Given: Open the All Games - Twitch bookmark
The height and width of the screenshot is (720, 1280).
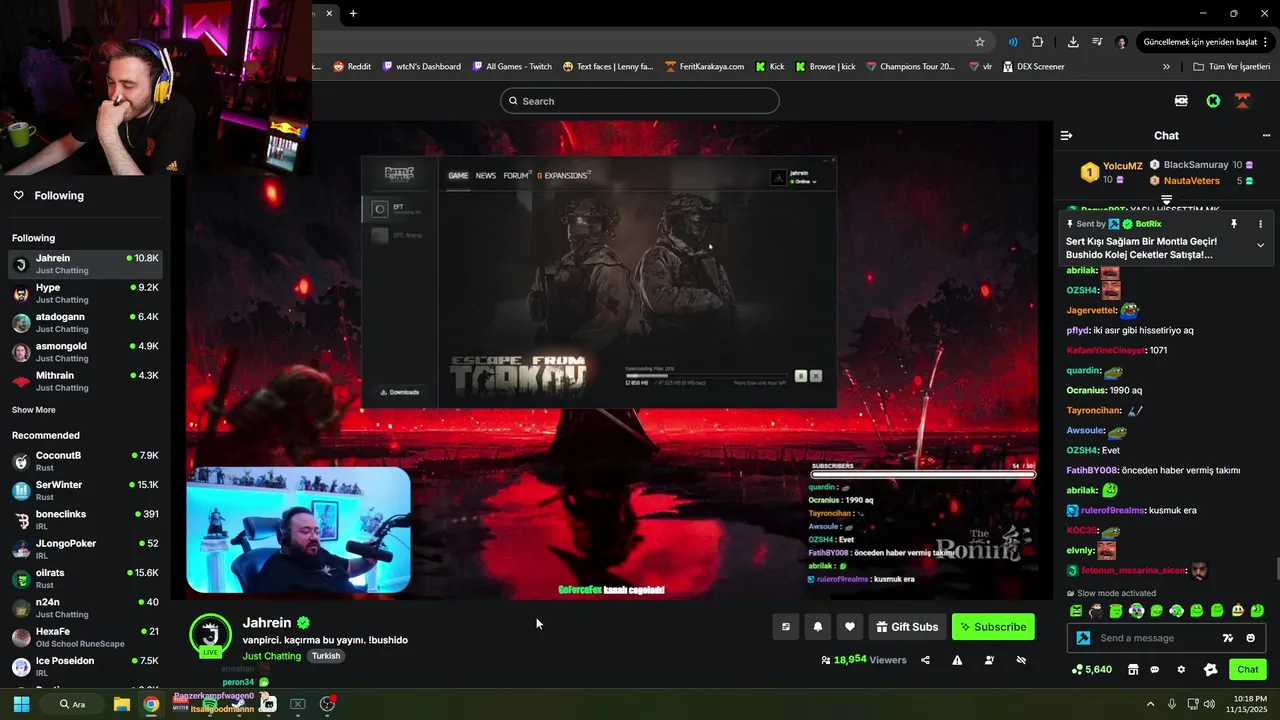Looking at the screenshot, I should click(512, 67).
